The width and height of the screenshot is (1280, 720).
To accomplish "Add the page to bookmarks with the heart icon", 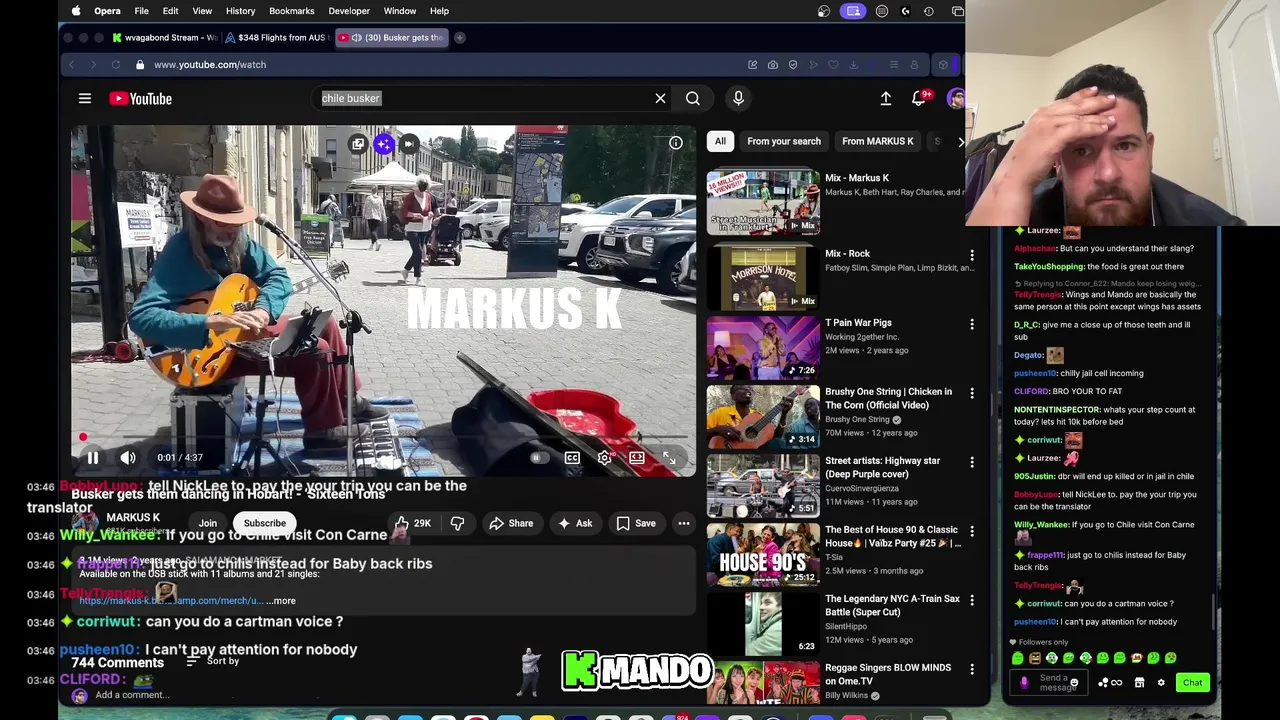I will coord(833,65).
